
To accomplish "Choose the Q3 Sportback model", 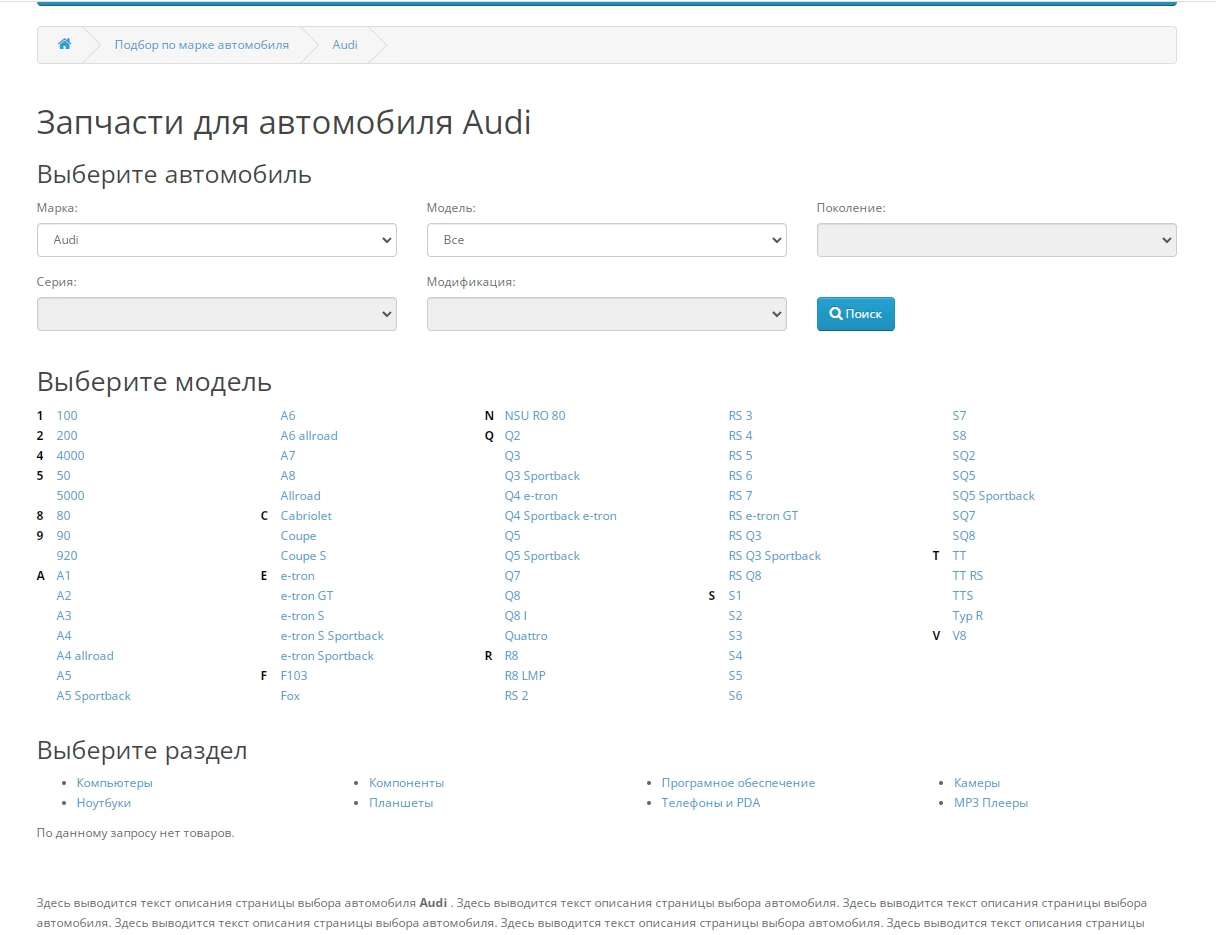I will 542,476.
